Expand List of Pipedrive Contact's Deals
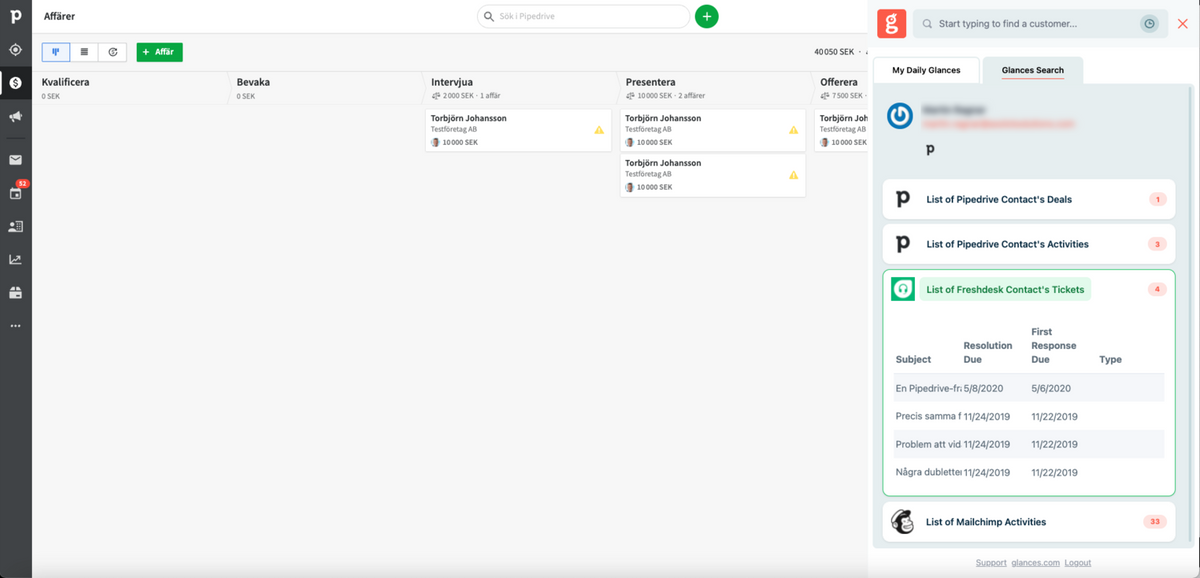This screenshot has width=1200, height=578. click(x=1028, y=199)
